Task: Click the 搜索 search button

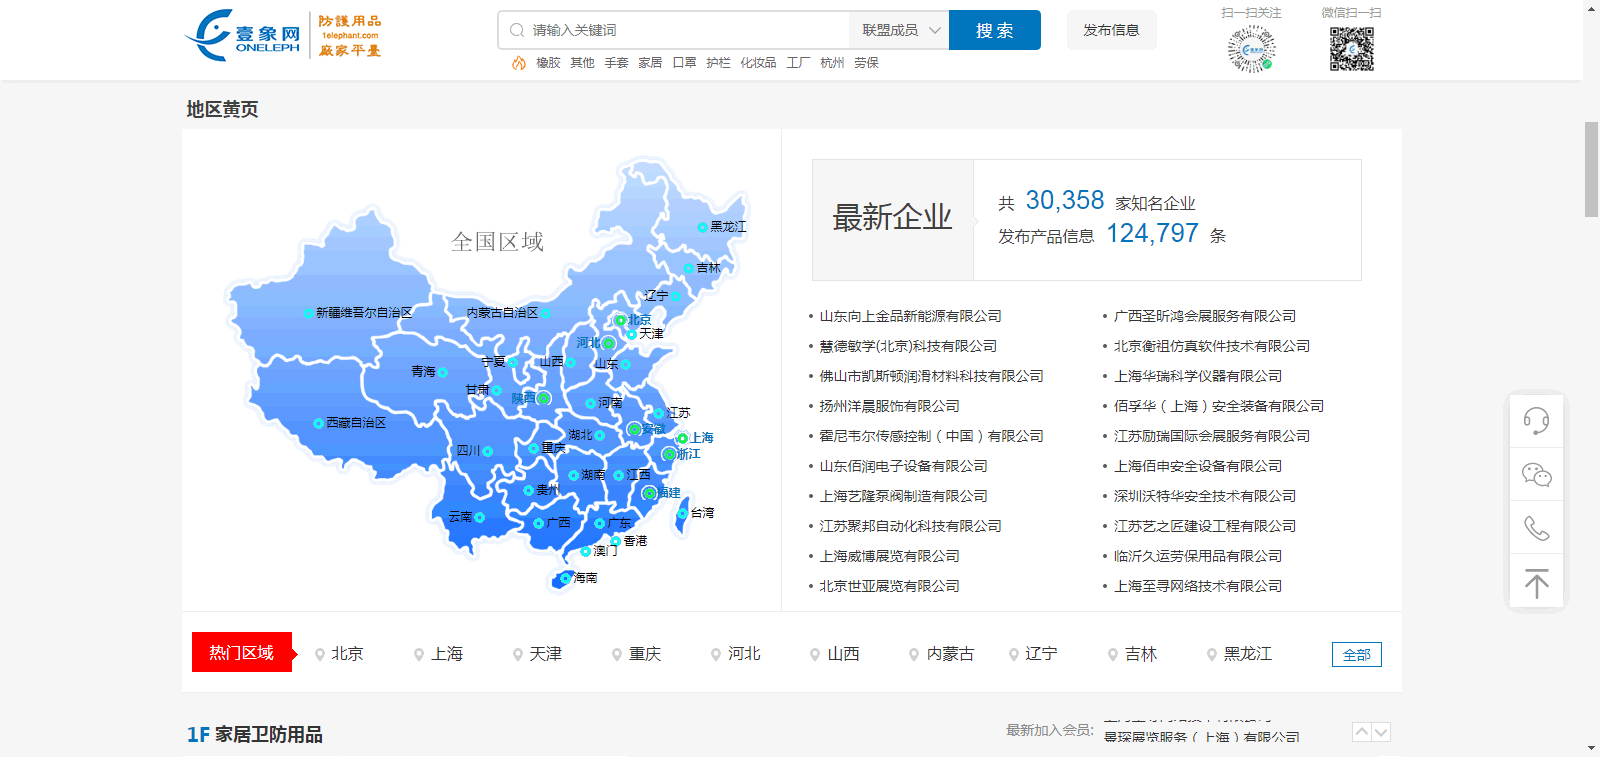Action: [x=994, y=30]
